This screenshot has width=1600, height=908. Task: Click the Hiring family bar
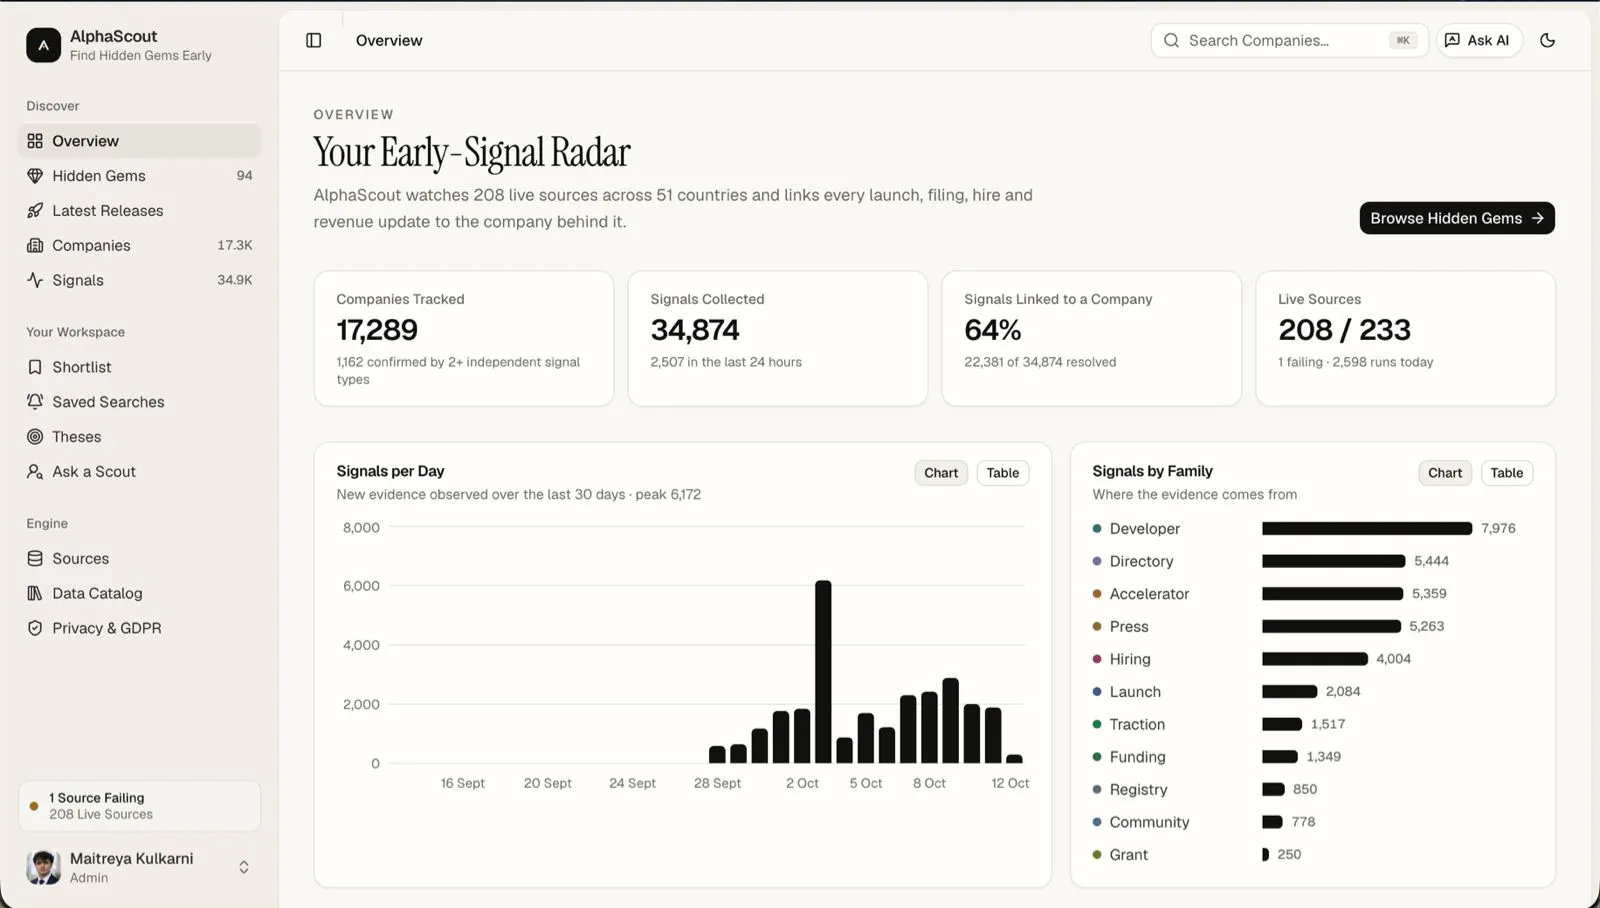pos(1315,659)
